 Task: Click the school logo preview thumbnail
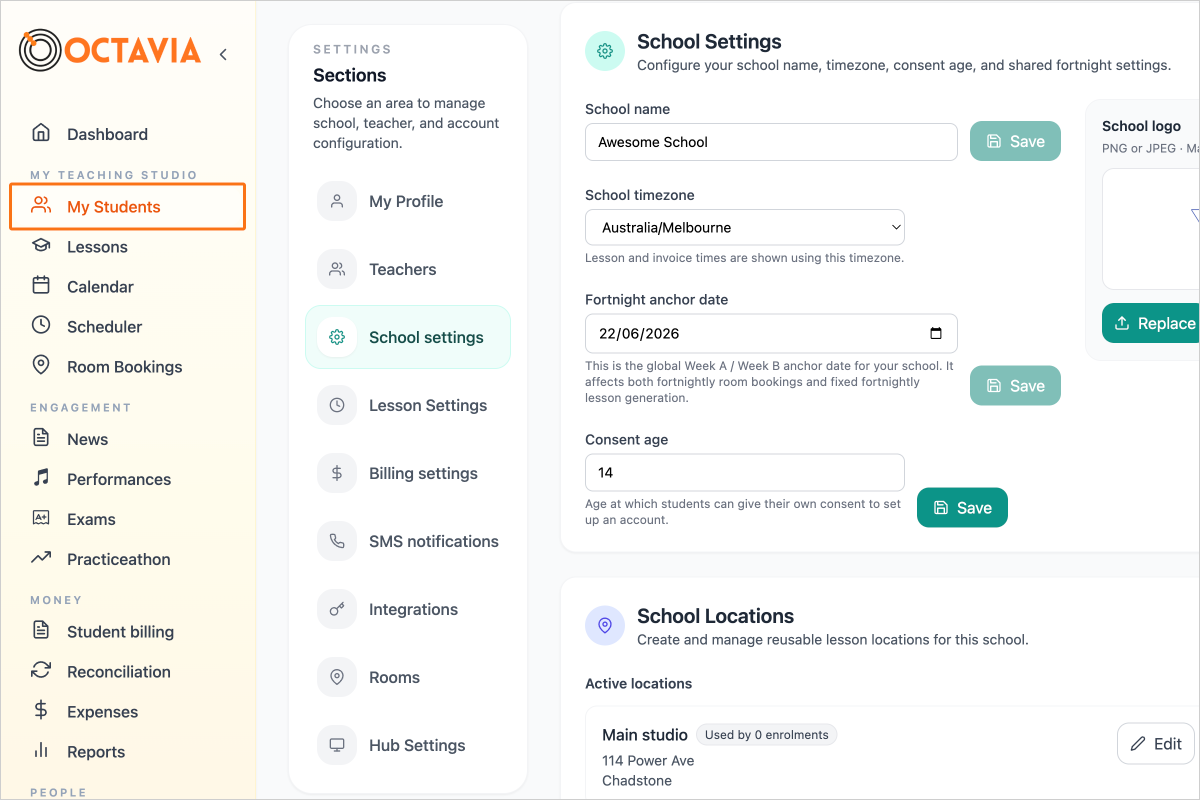pyautogui.click(x=1152, y=229)
